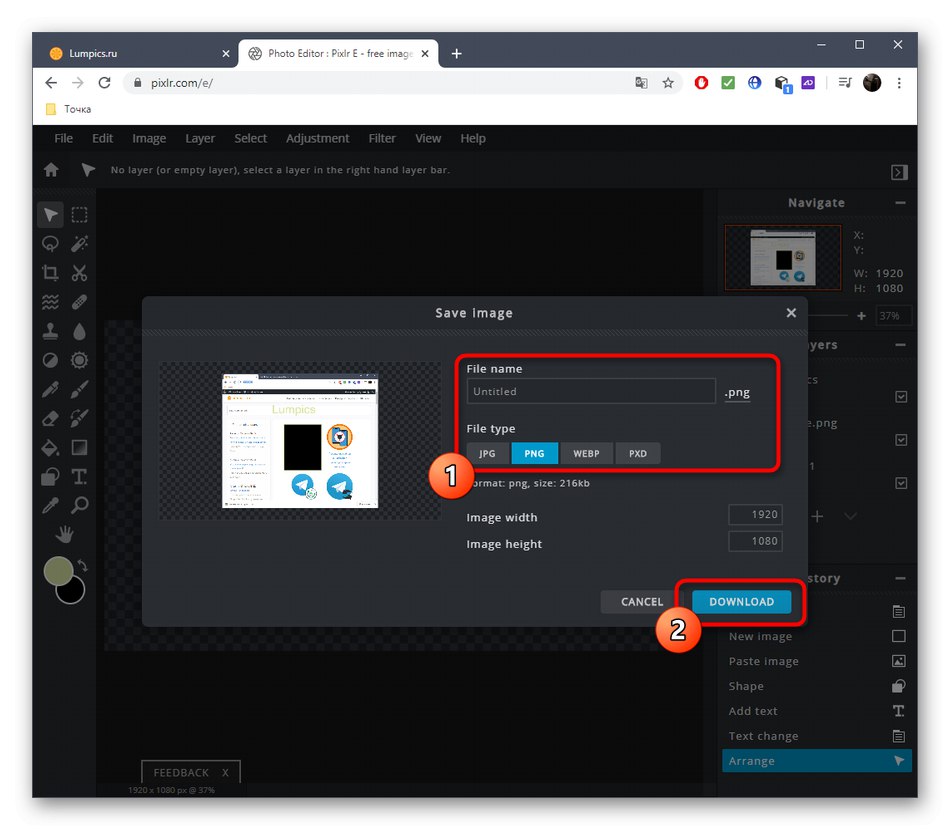Viewport: 950px width, 830px height.
Task: Select the Brush tool
Action: pyautogui.click(x=79, y=389)
